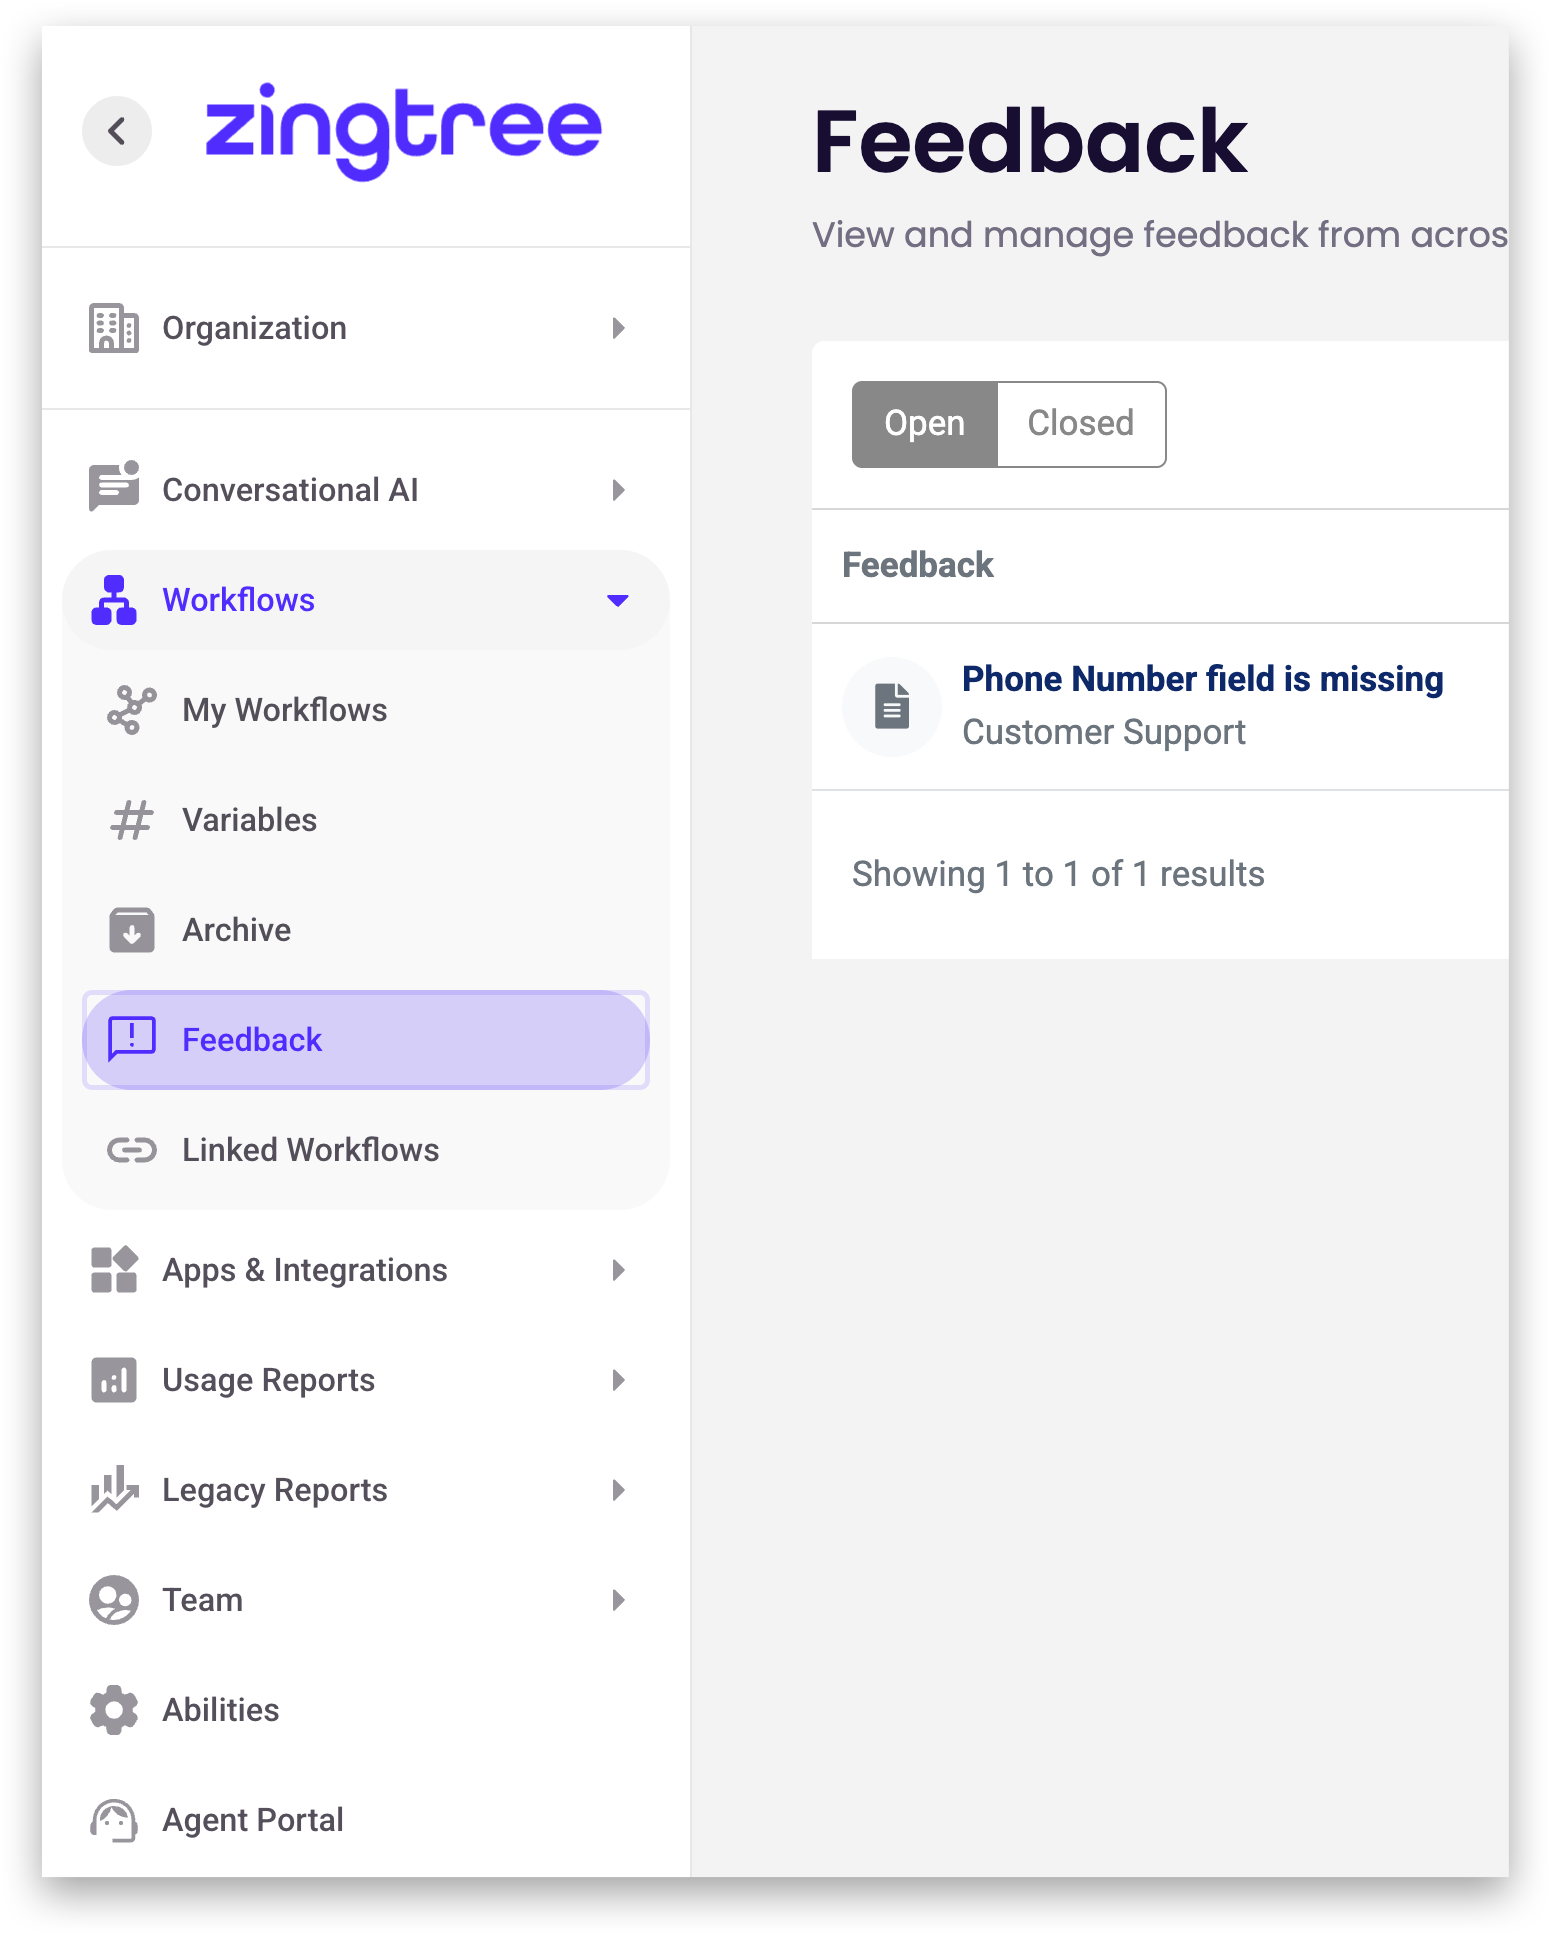Click the Legacy Reports menu item

(x=274, y=1490)
